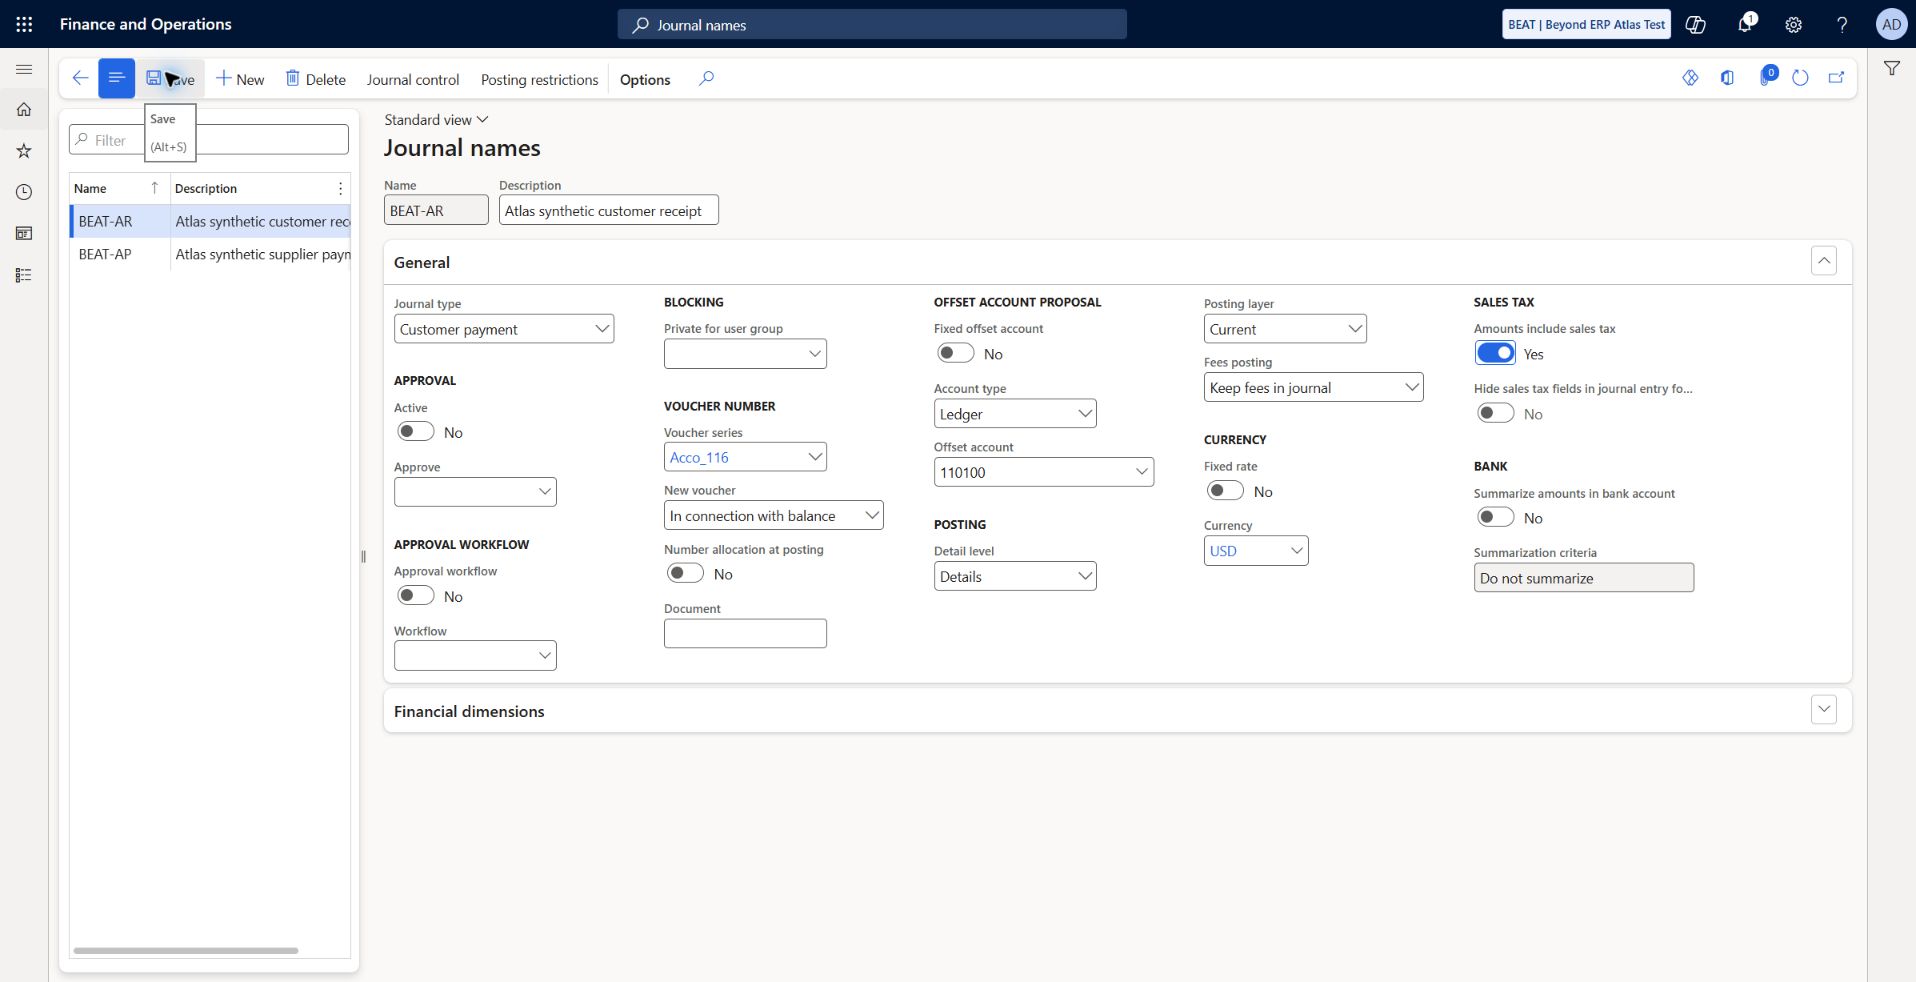Open Favorites star in sidebar
Screen dimensions: 1916x982
pyautogui.click(x=24, y=151)
